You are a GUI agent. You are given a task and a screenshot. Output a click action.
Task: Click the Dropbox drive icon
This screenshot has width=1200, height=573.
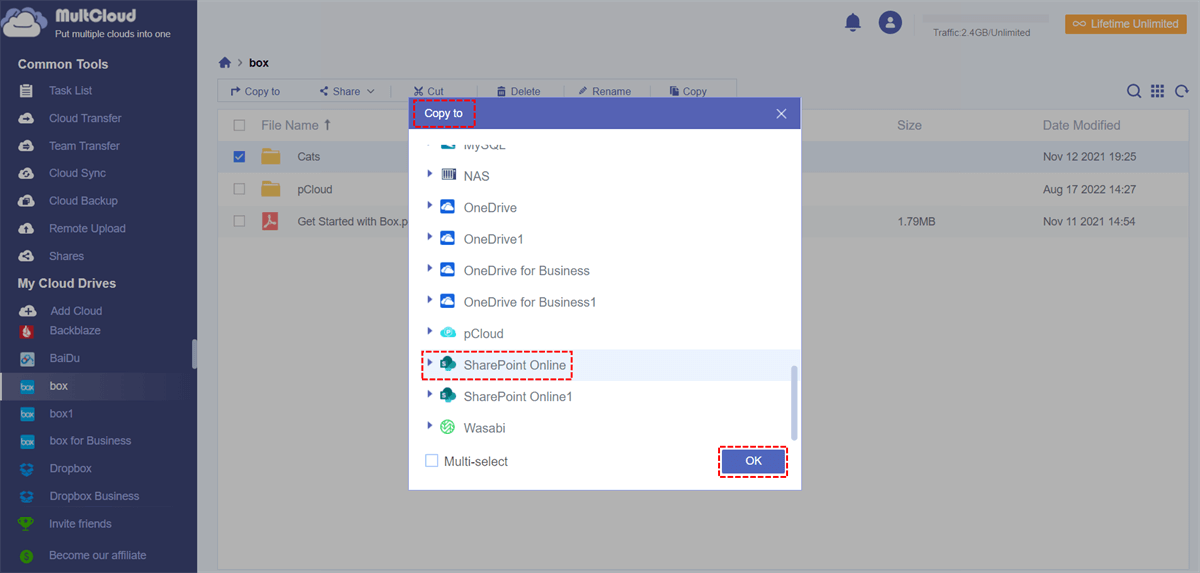[28, 469]
